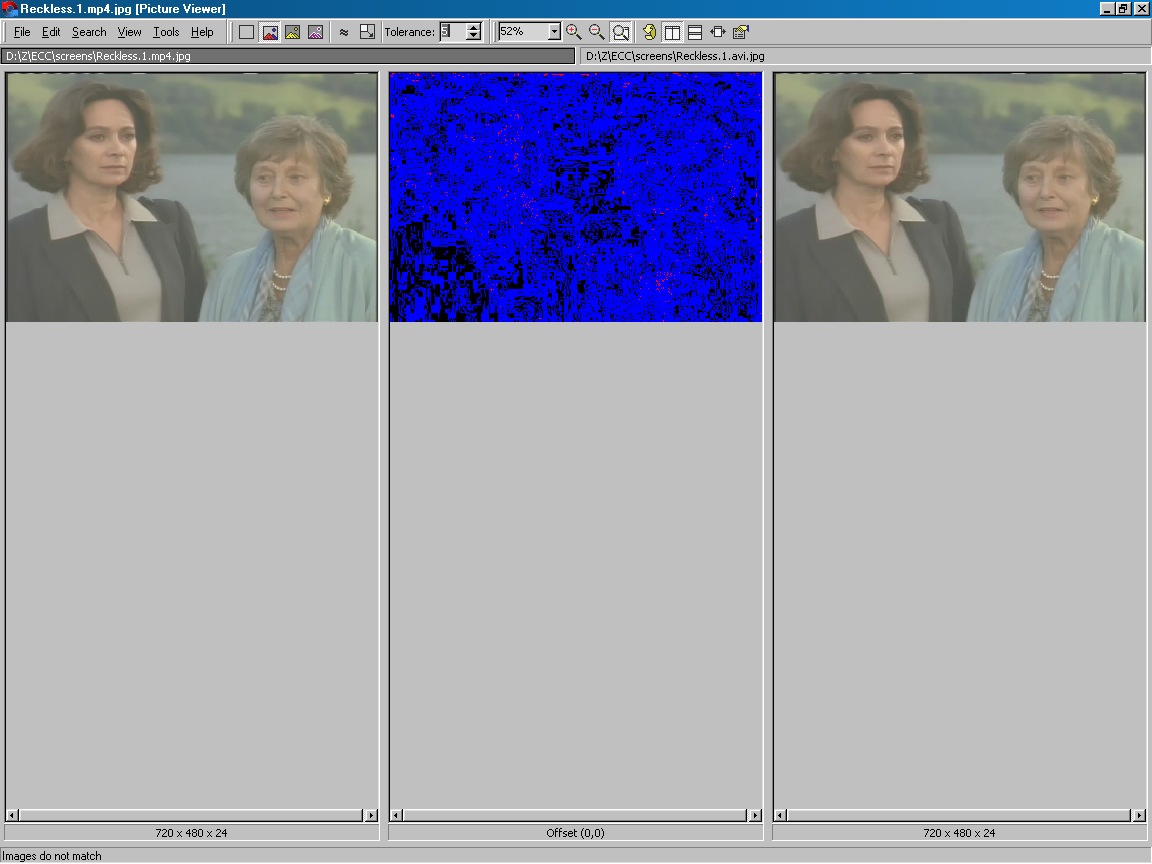Click the right image of two women

[960, 197]
